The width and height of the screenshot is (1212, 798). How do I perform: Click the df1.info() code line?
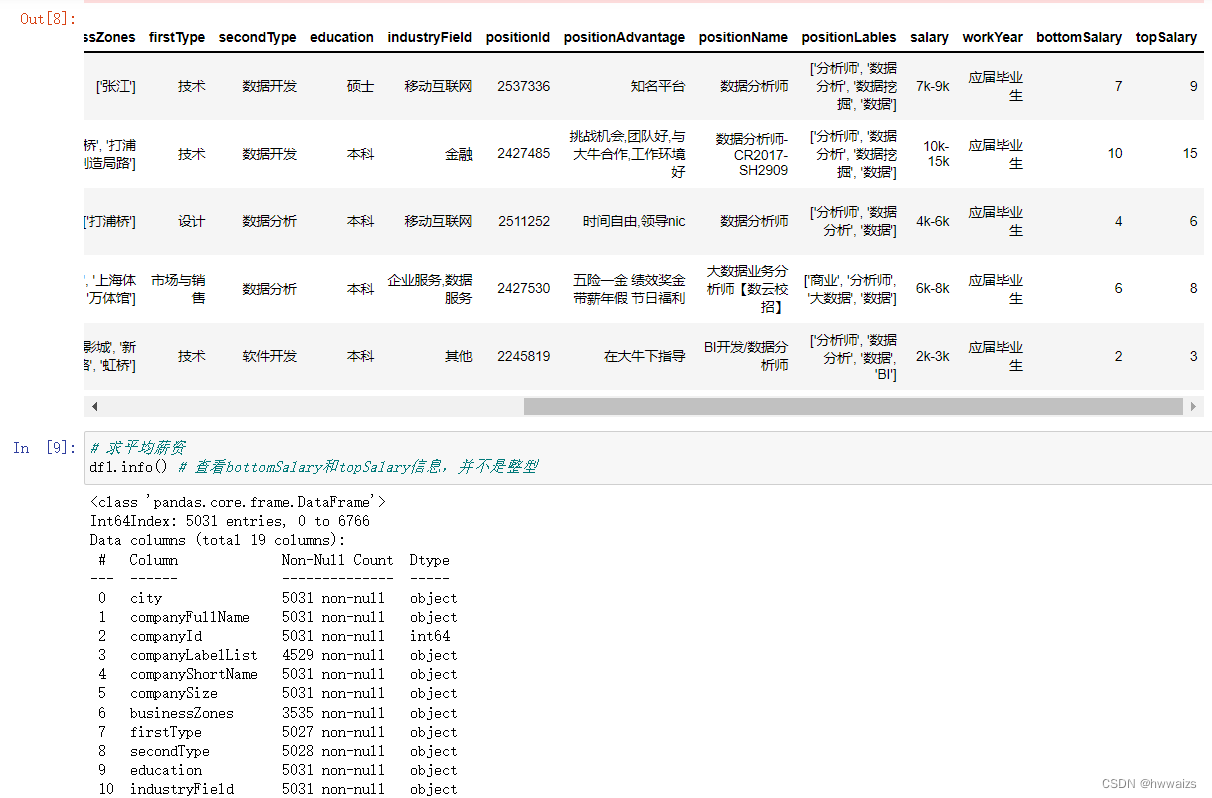point(314,467)
